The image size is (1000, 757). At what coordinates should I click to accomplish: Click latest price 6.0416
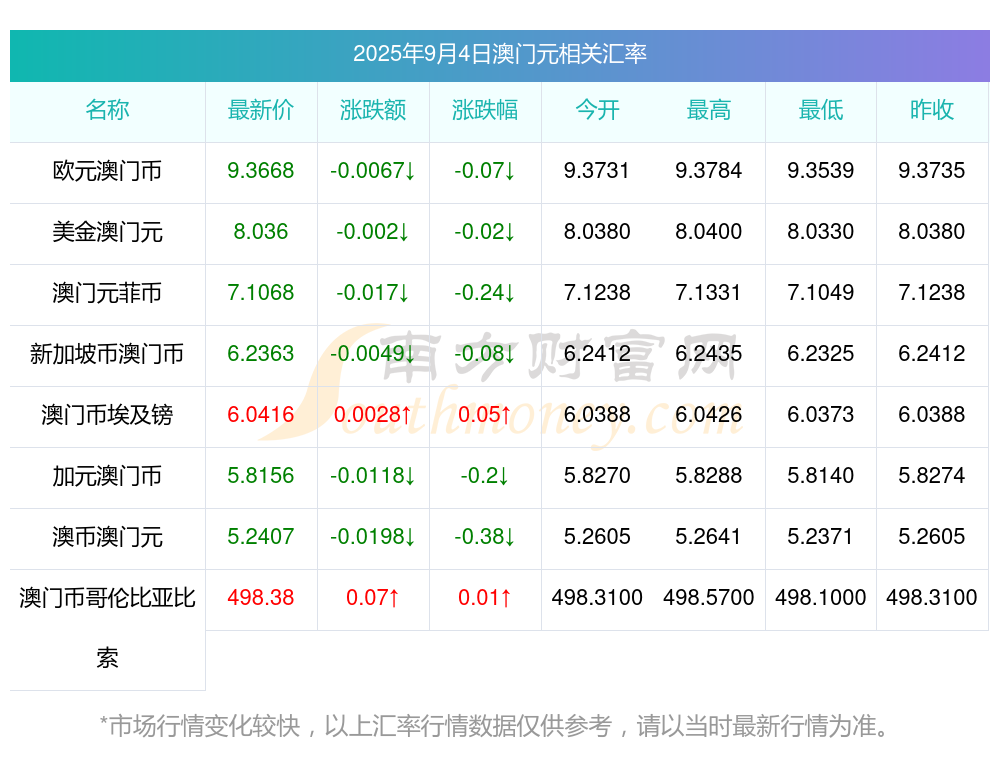[261, 415]
